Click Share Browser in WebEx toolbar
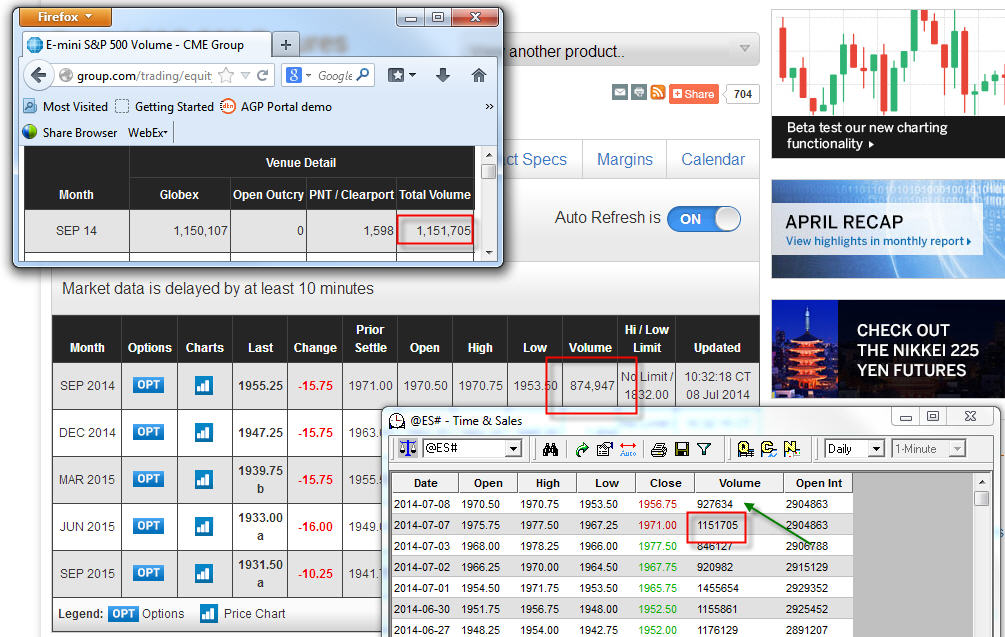Image resolution: width=1005 pixels, height=637 pixels. (x=70, y=133)
